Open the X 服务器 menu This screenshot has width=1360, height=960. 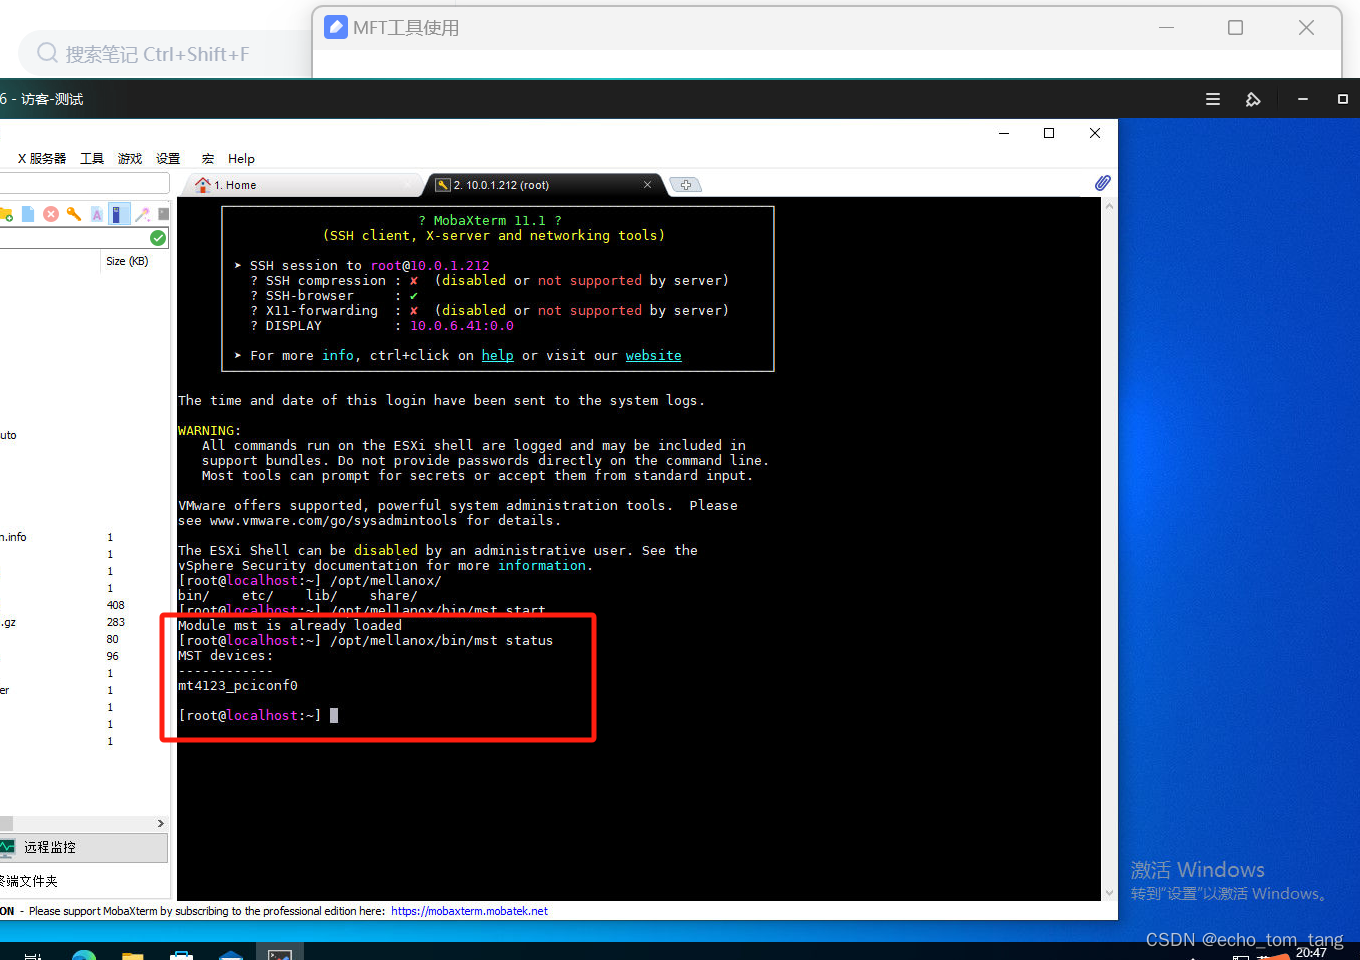(x=42, y=159)
